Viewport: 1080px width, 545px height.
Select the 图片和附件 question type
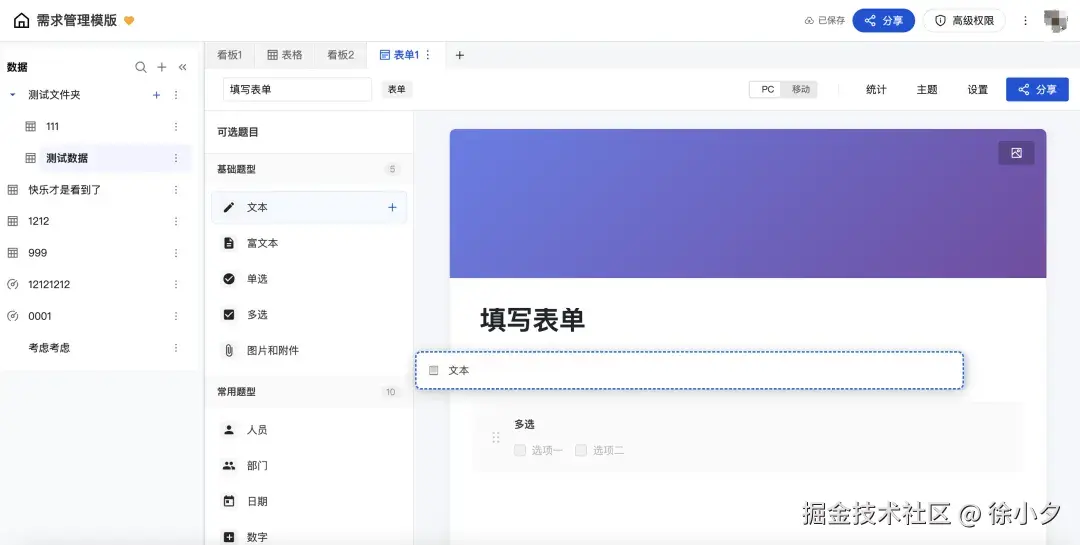click(309, 351)
